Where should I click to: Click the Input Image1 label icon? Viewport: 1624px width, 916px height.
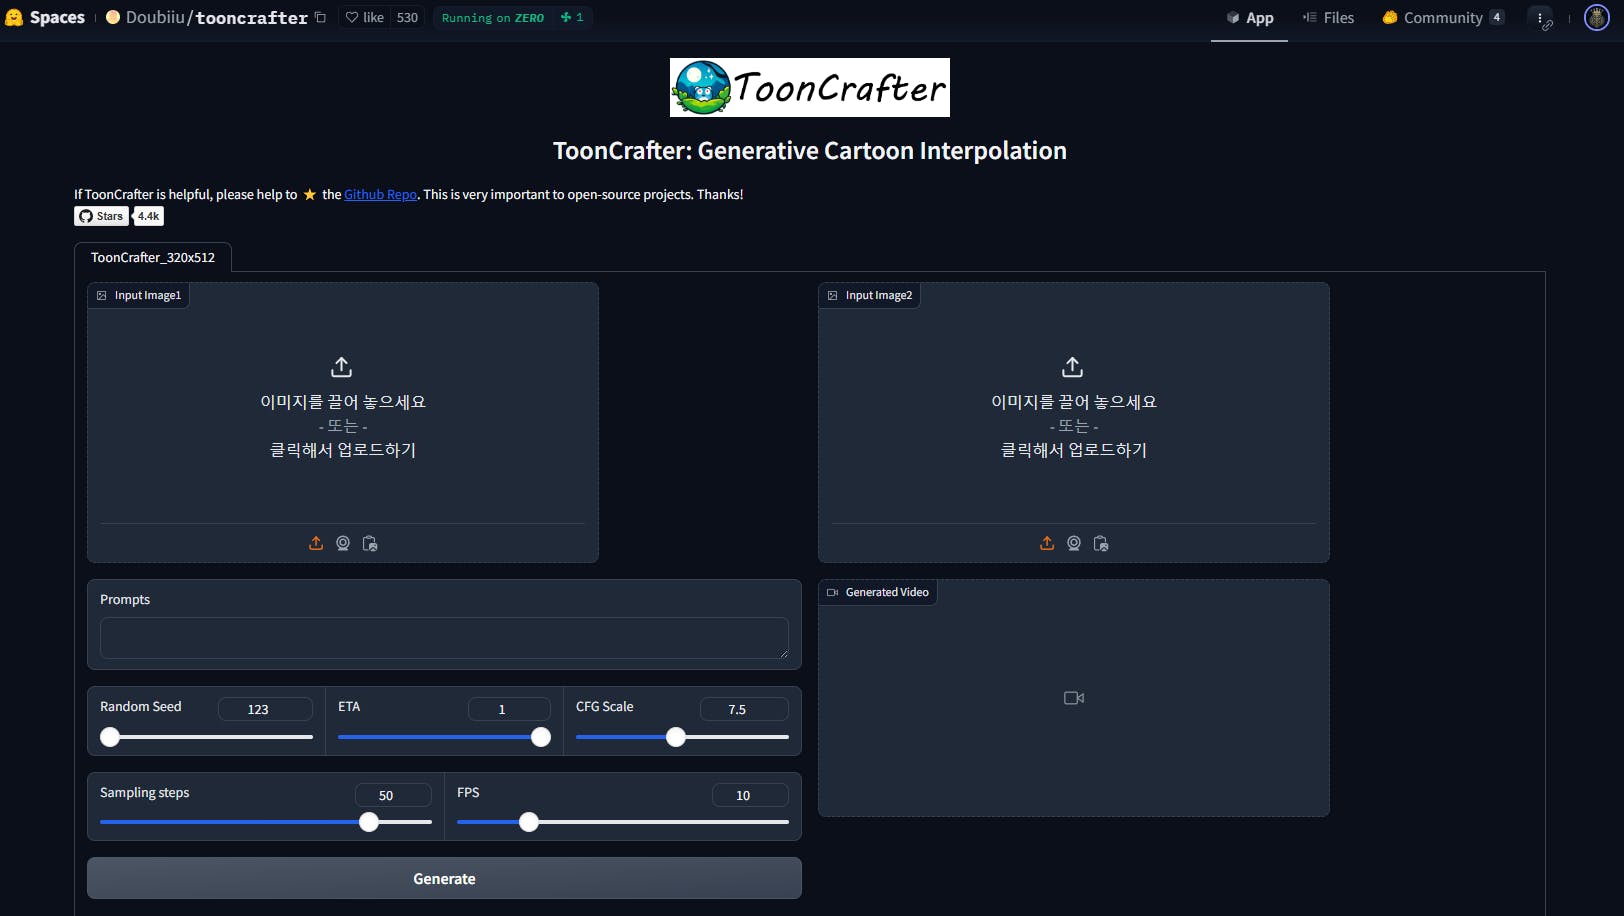pos(102,295)
